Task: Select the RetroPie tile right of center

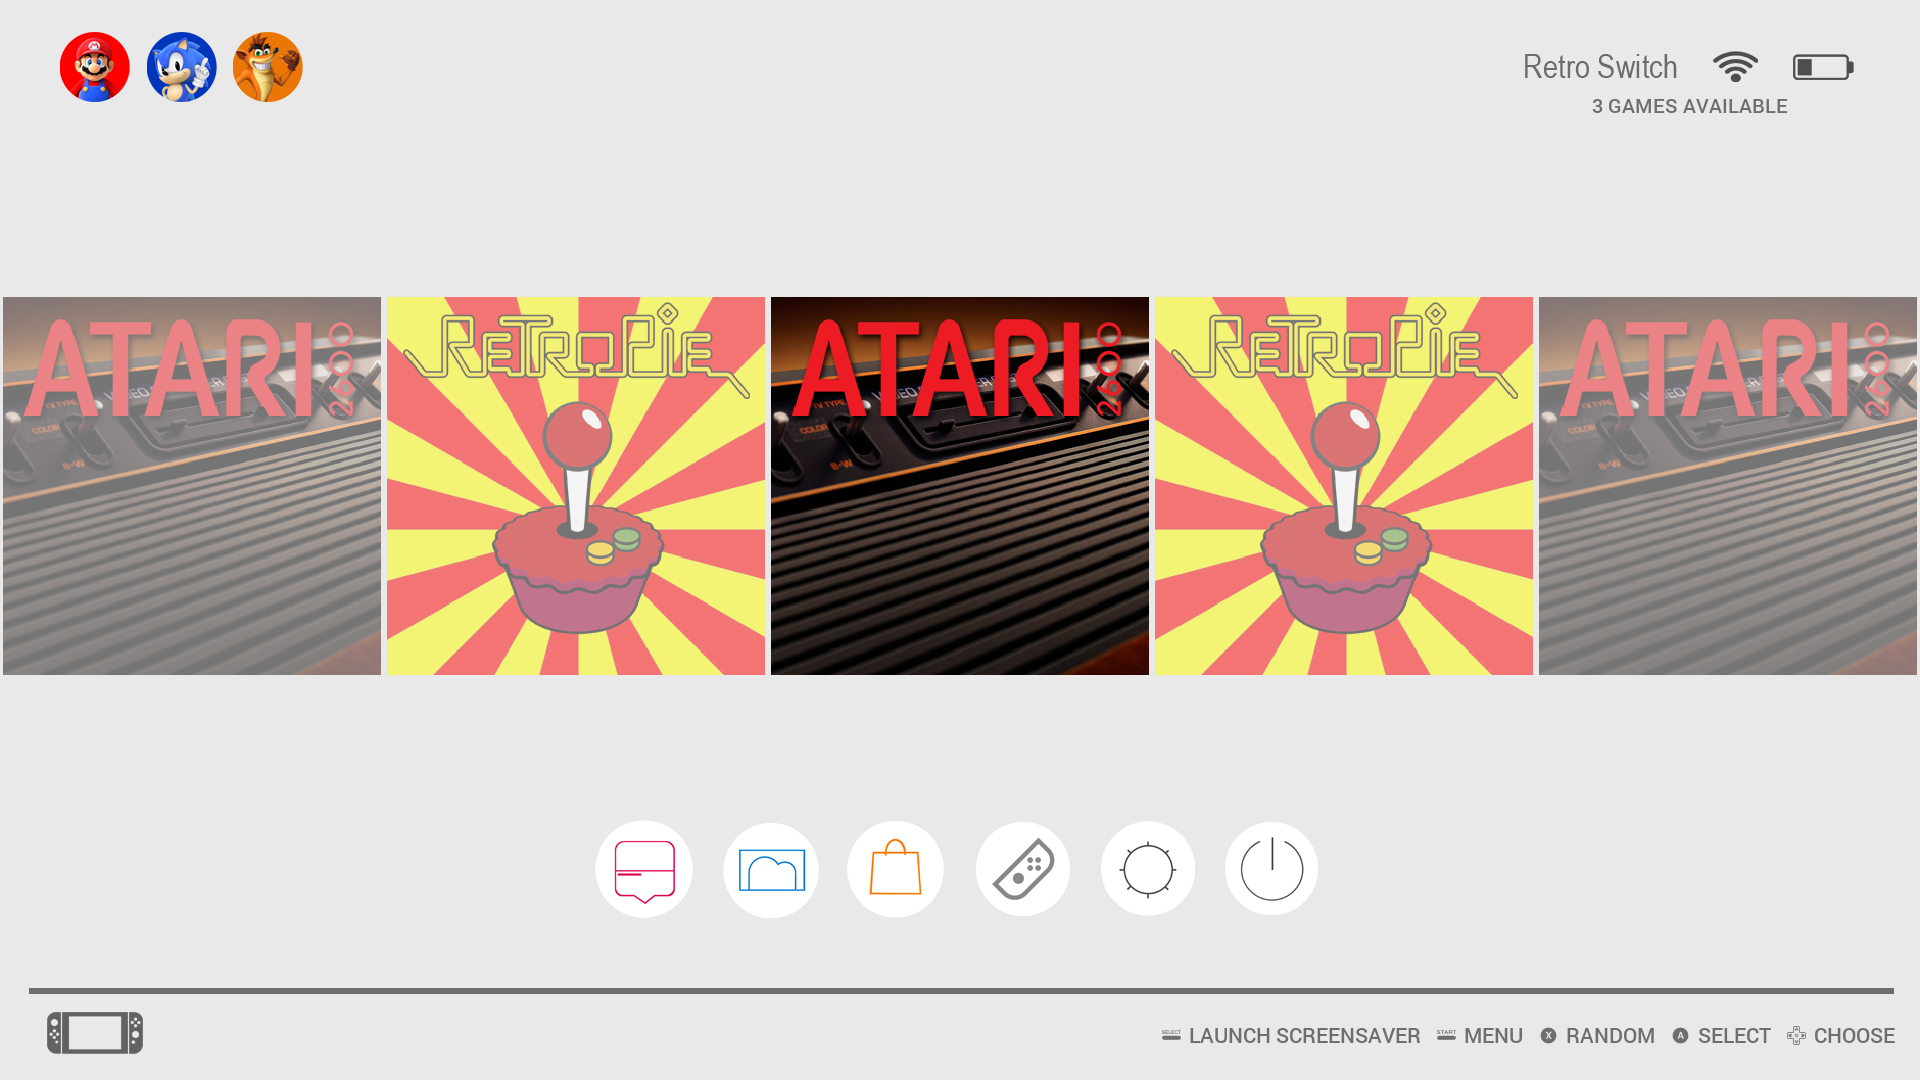Action: [x=1344, y=486]
